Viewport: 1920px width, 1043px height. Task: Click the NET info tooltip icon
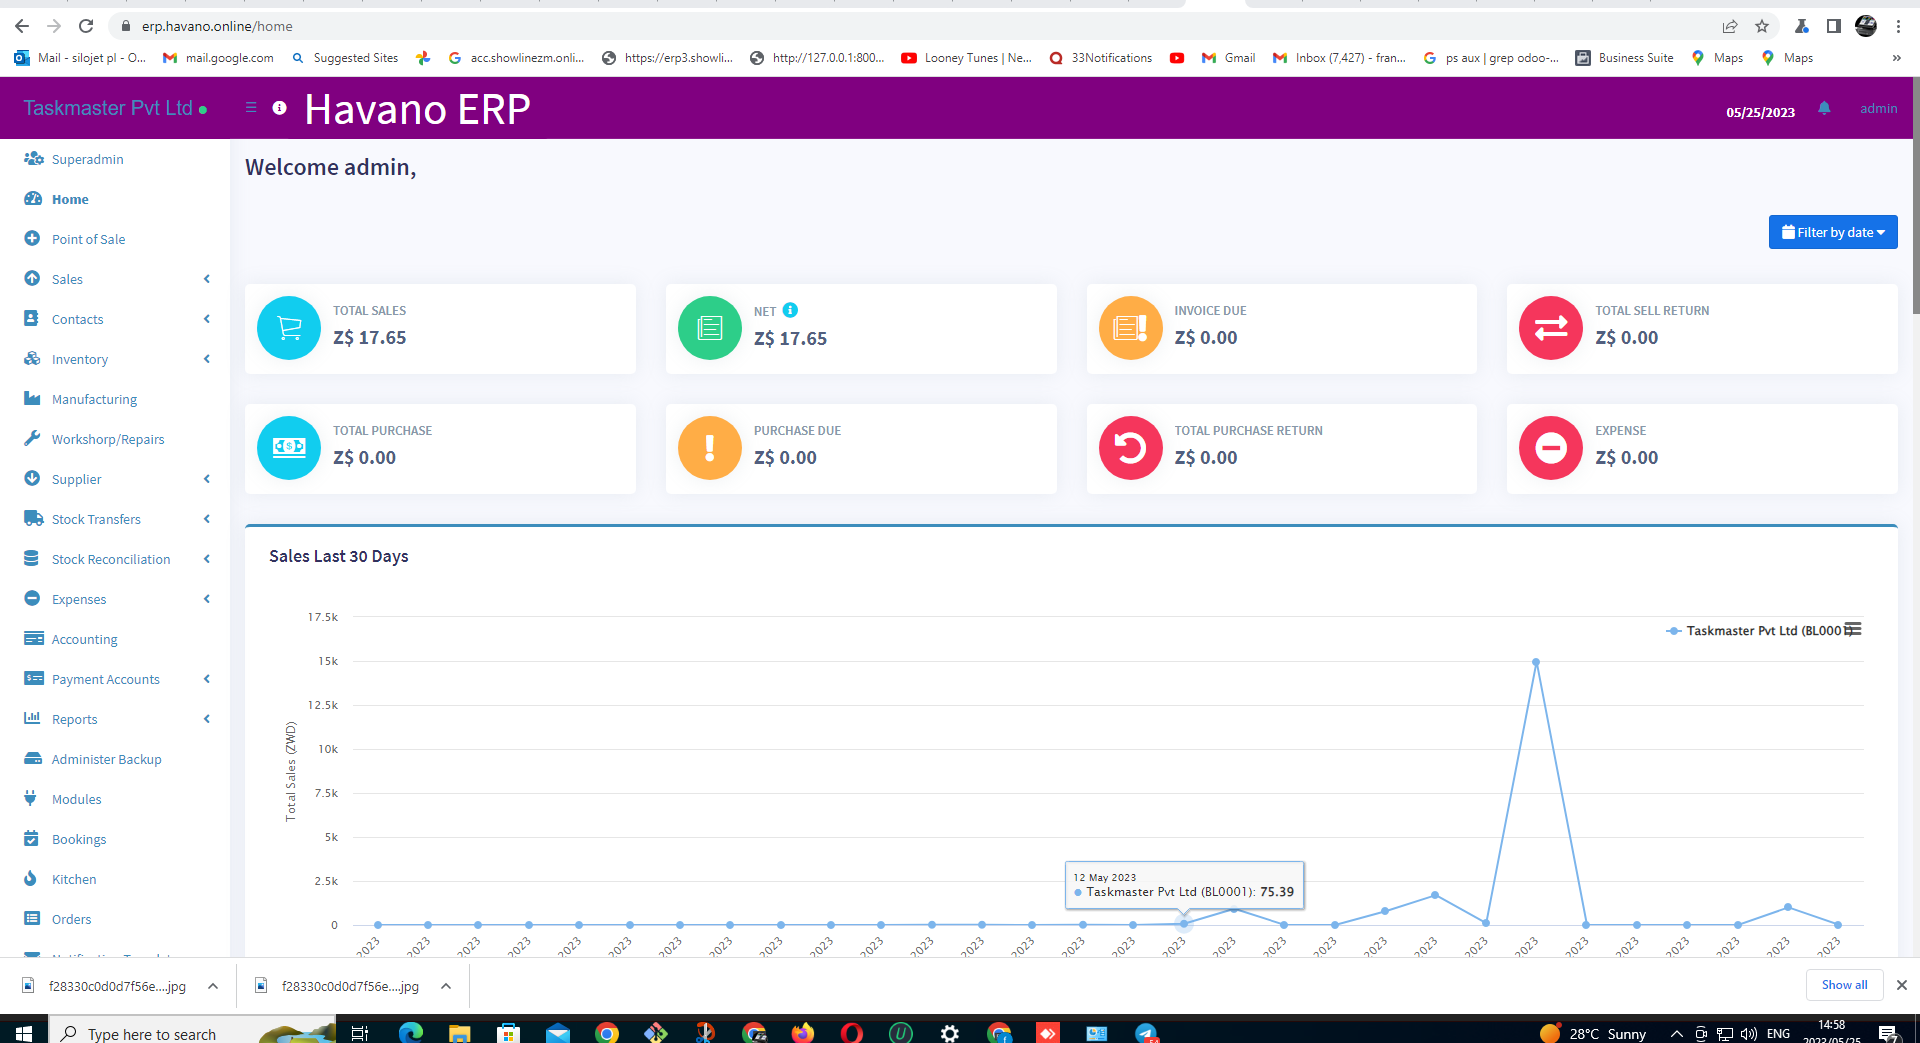790,310
